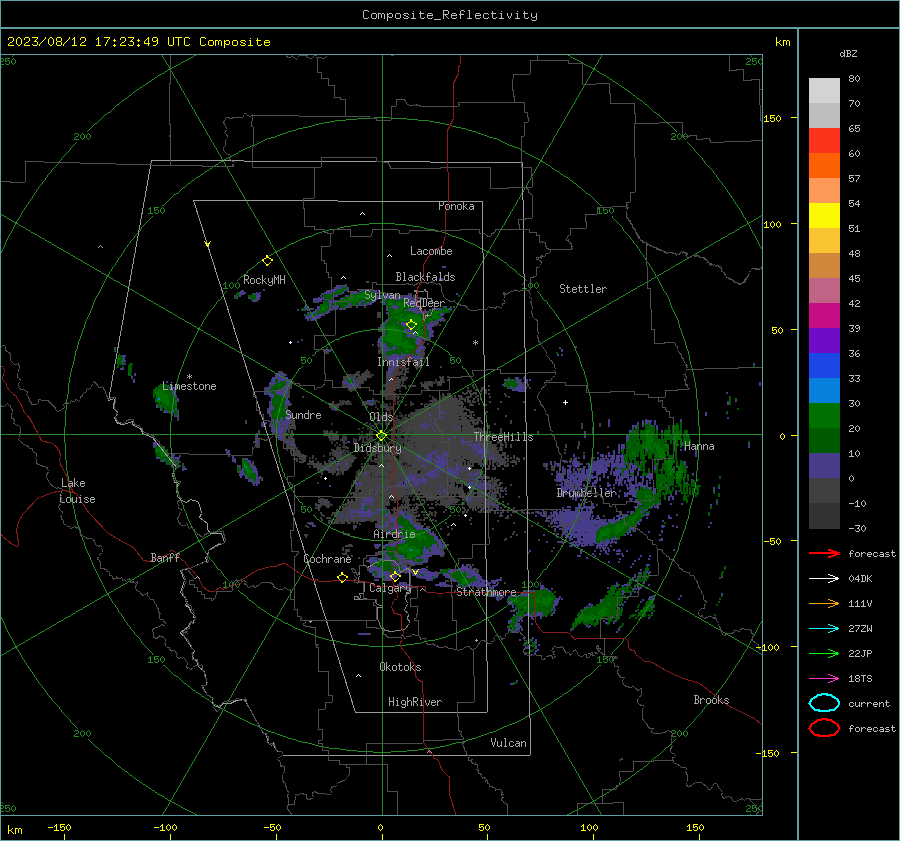Image resolution: width=900 pixels, height=841 pixels.
Task: Click the Cochrane town label
Action: 327,559
